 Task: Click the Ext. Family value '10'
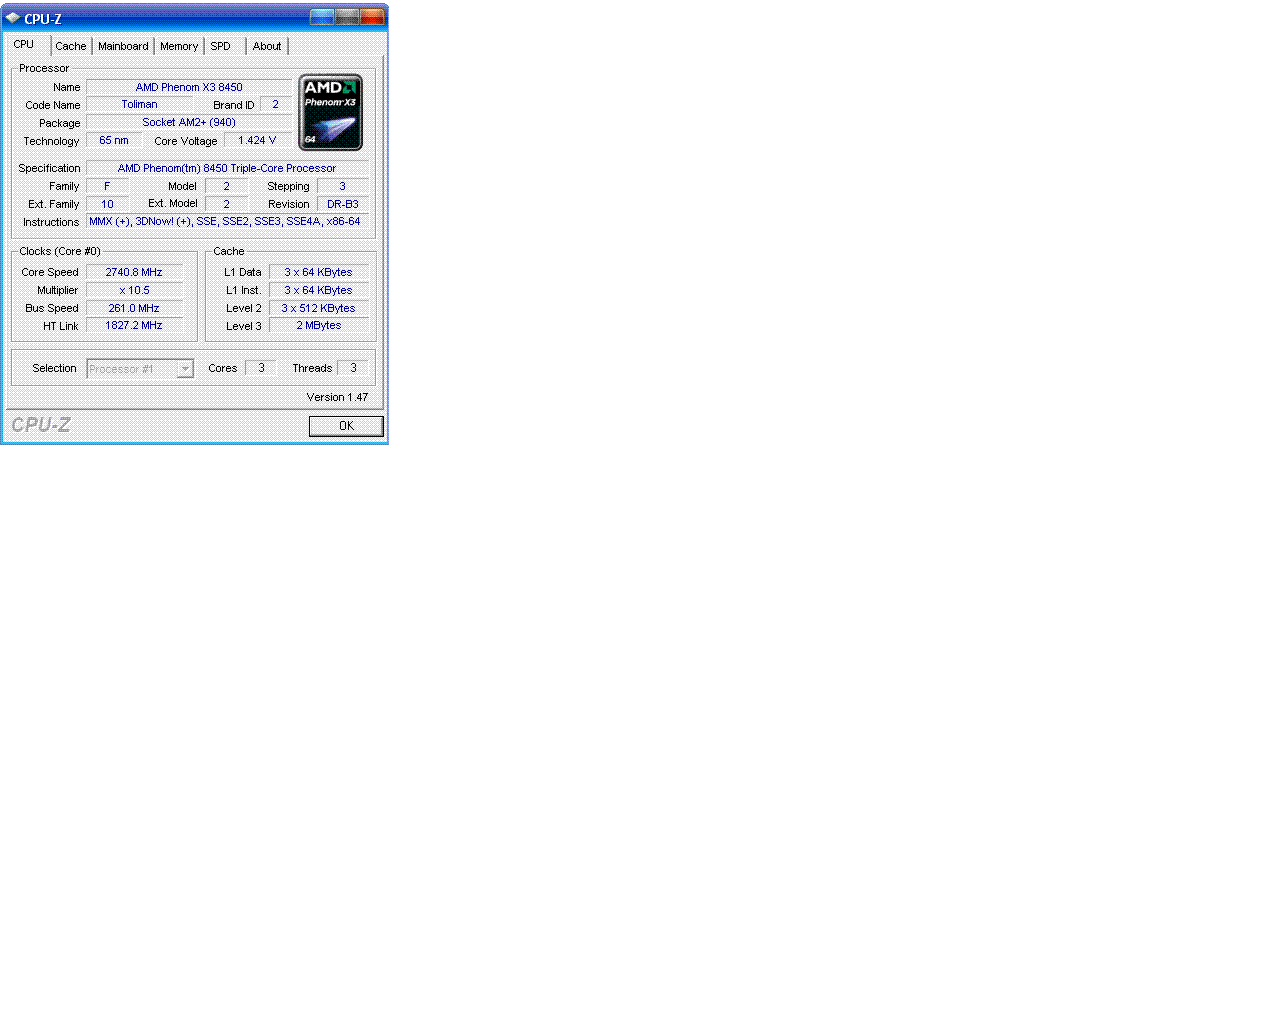(x=107, y=204)
